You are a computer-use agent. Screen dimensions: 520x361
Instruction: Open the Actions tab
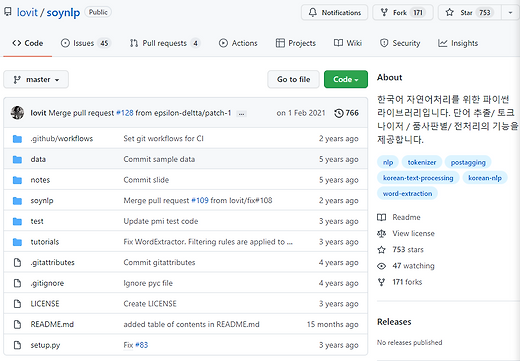pos(238,43)
